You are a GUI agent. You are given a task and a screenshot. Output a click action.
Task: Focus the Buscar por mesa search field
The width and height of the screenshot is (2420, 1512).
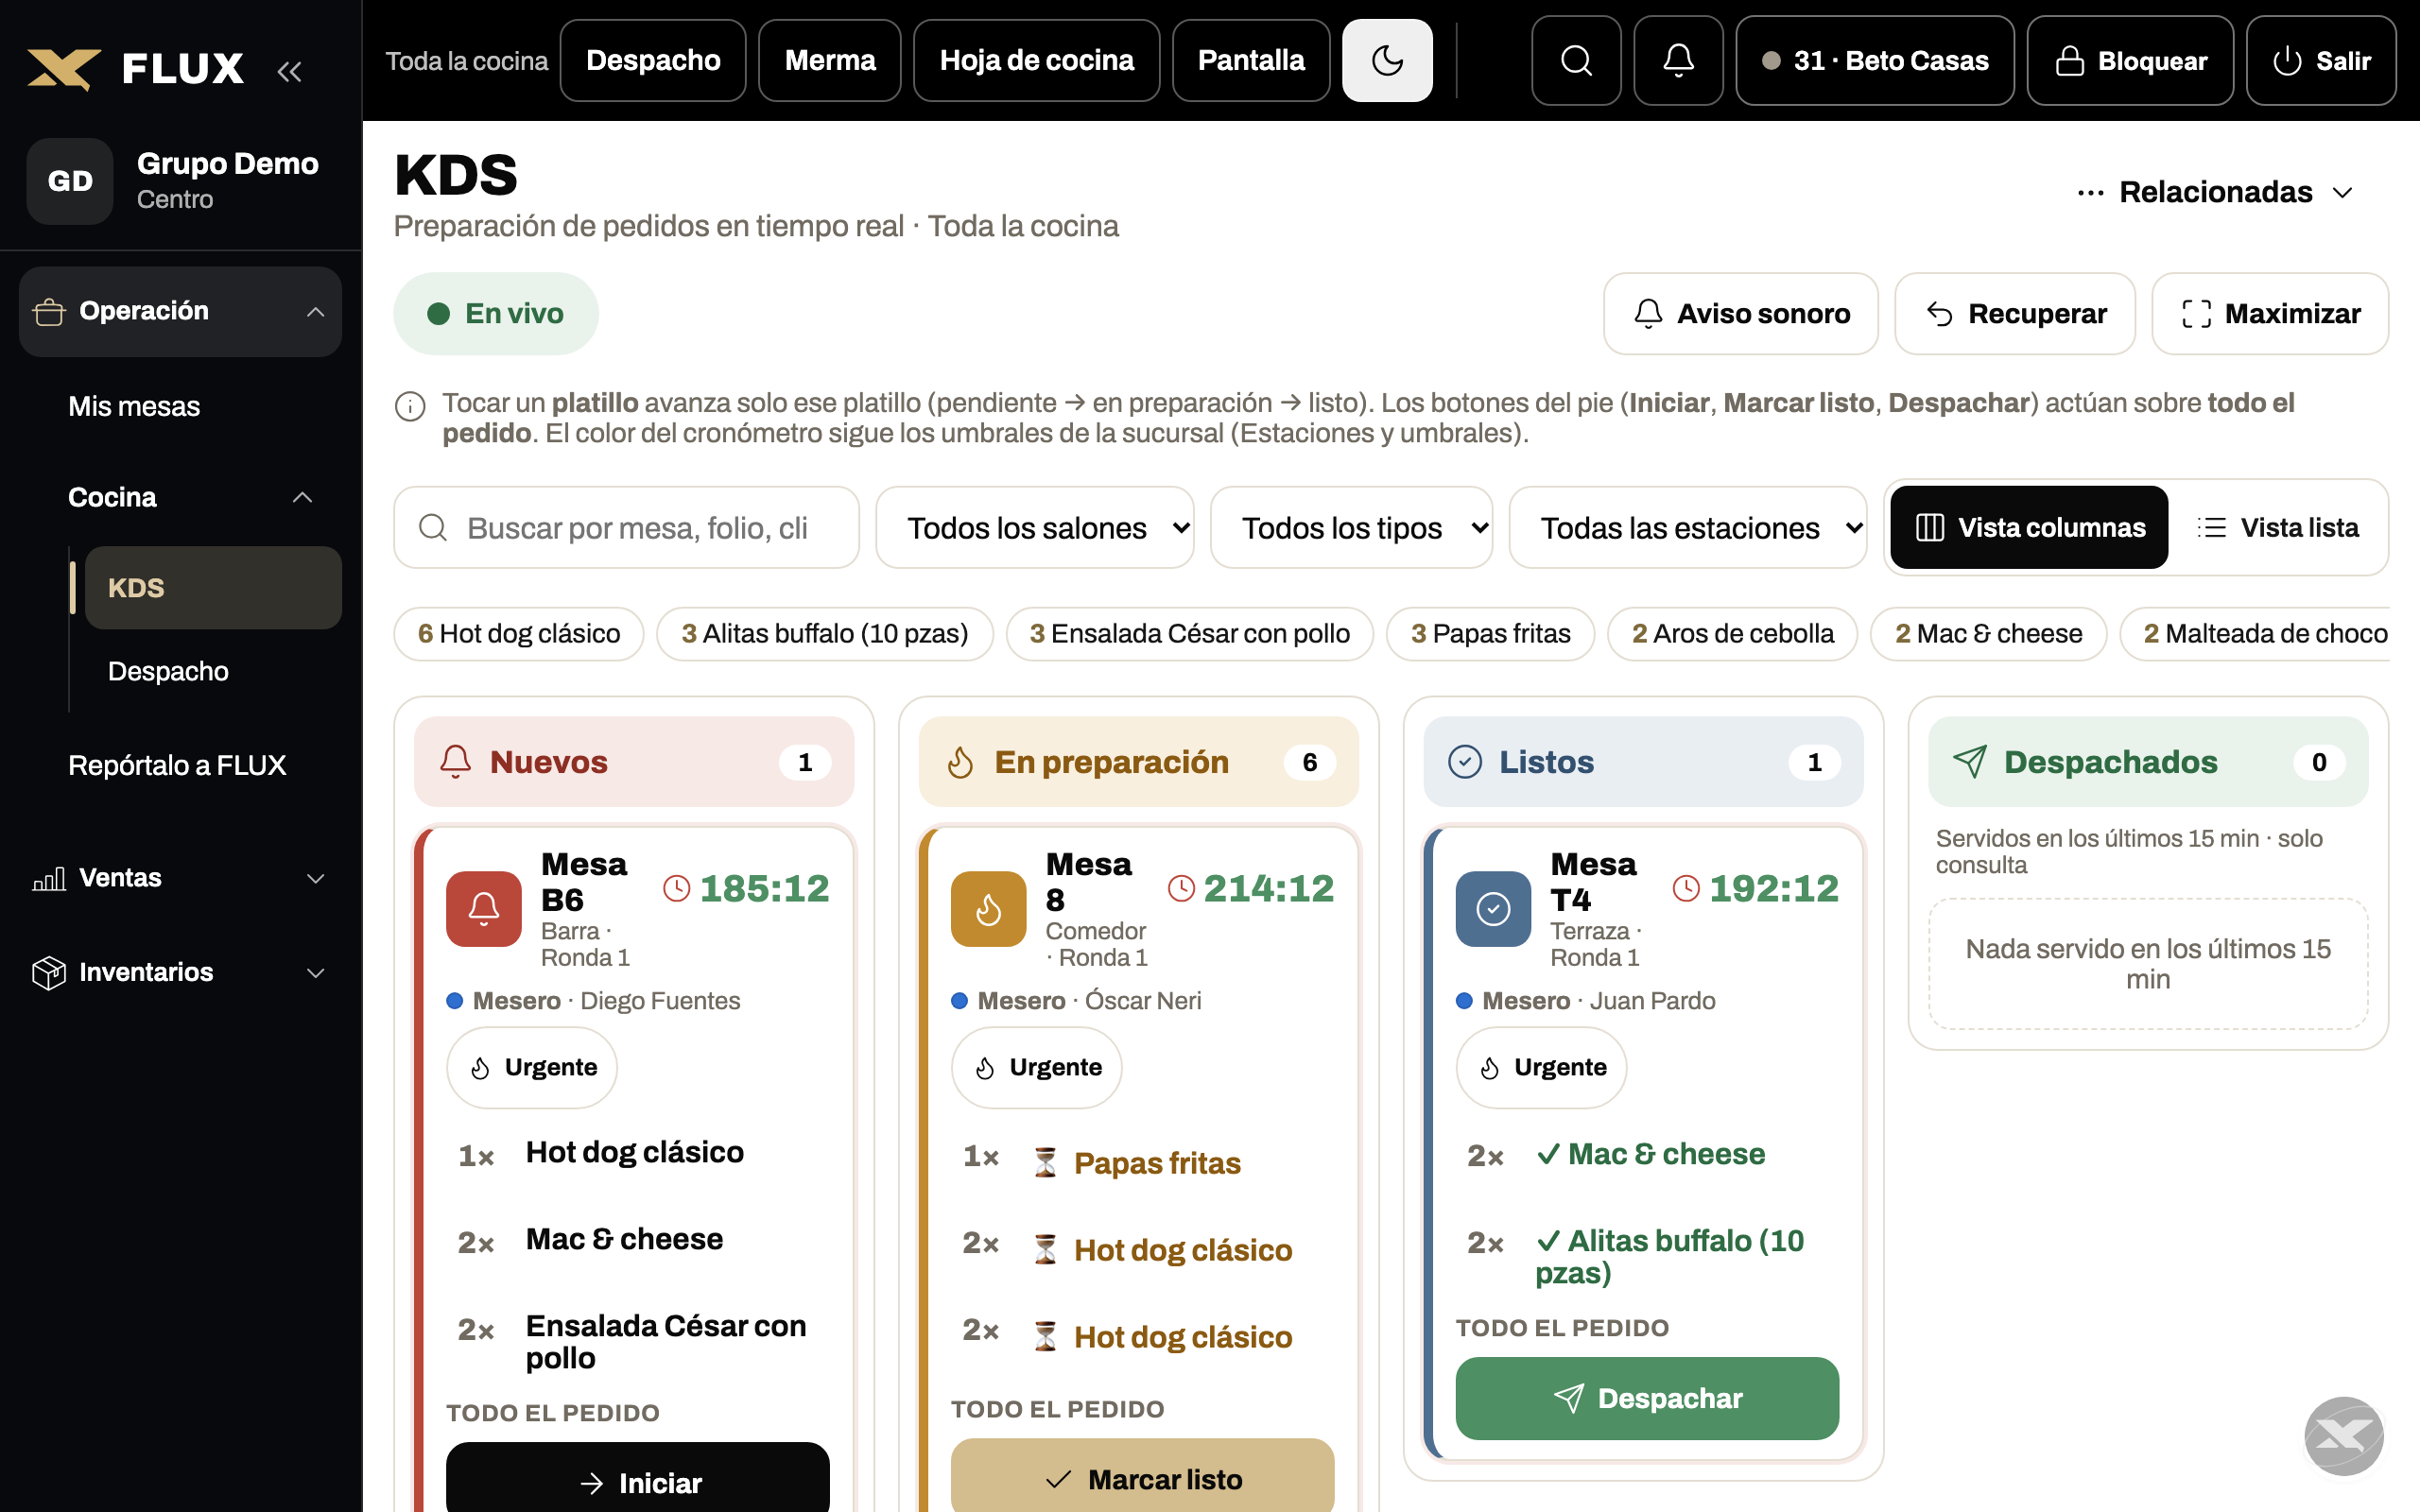click(627, 527)
